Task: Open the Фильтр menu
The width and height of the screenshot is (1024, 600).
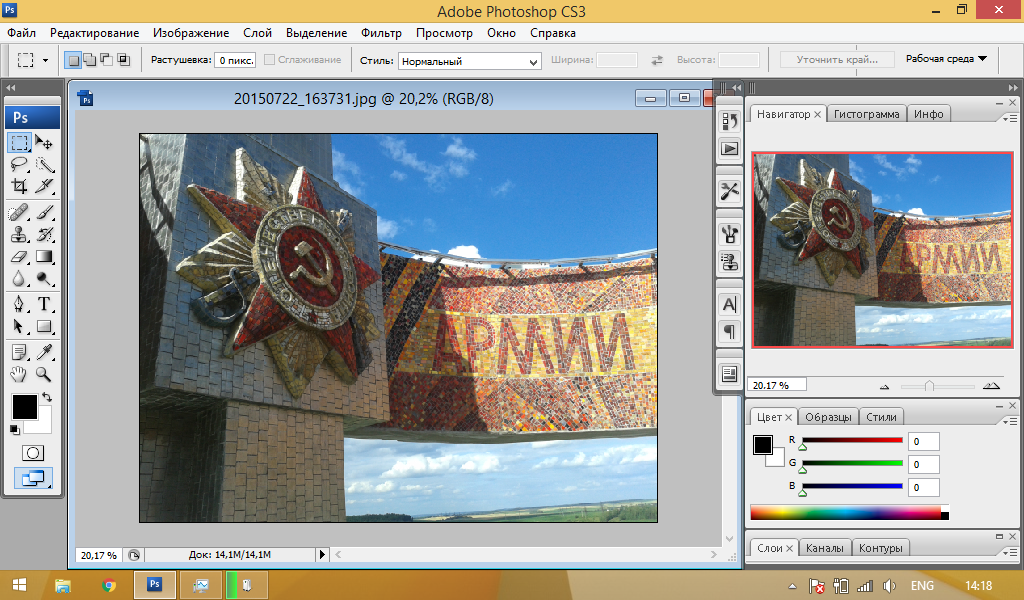Action: [381, 33]
